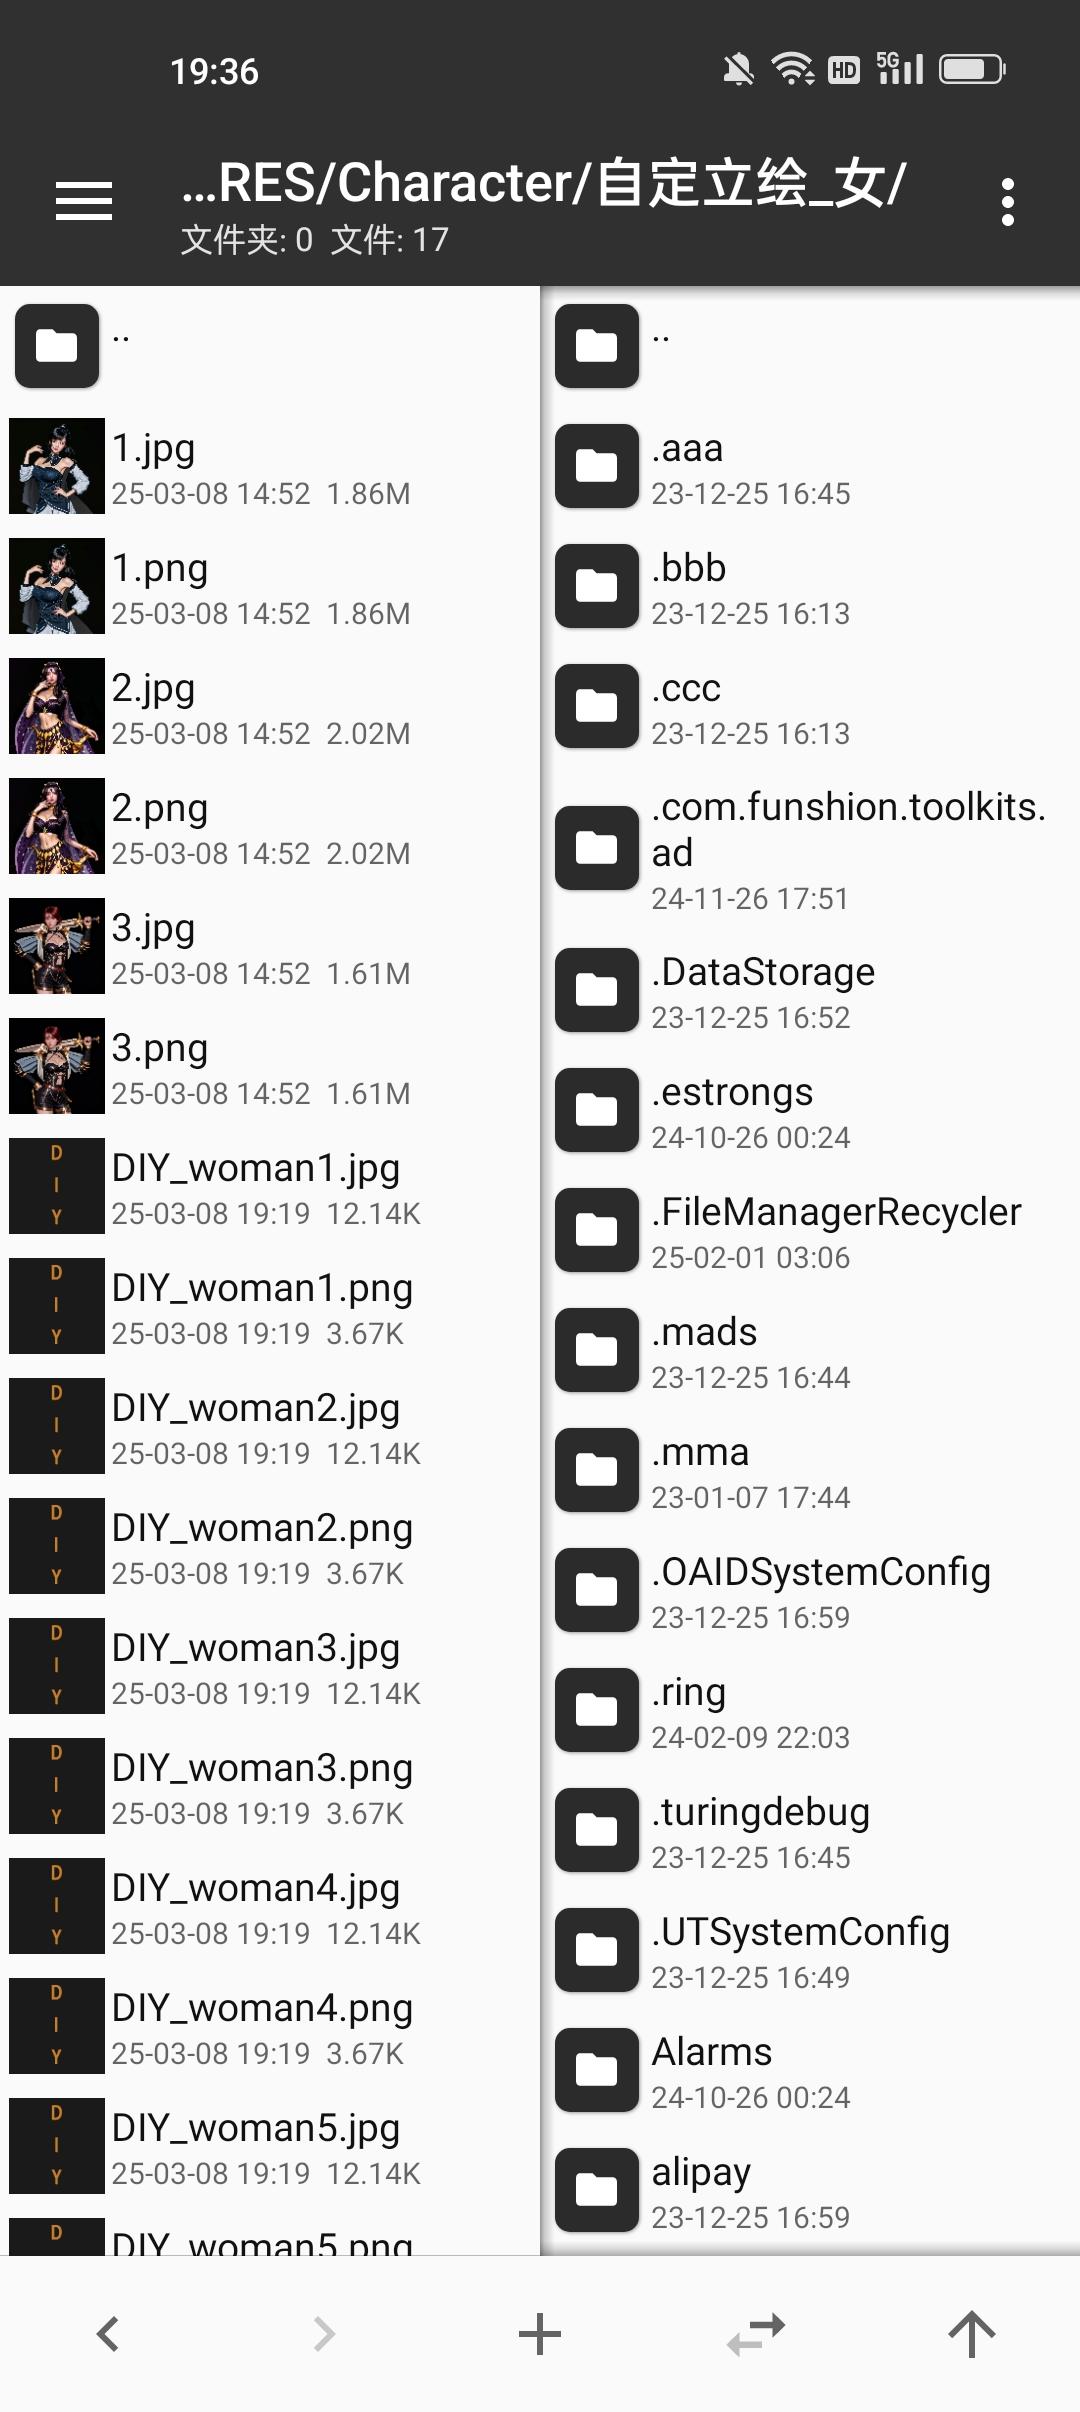Select DIY_woman3.png file
1080x2412 pixels.
click(270, 1786)
